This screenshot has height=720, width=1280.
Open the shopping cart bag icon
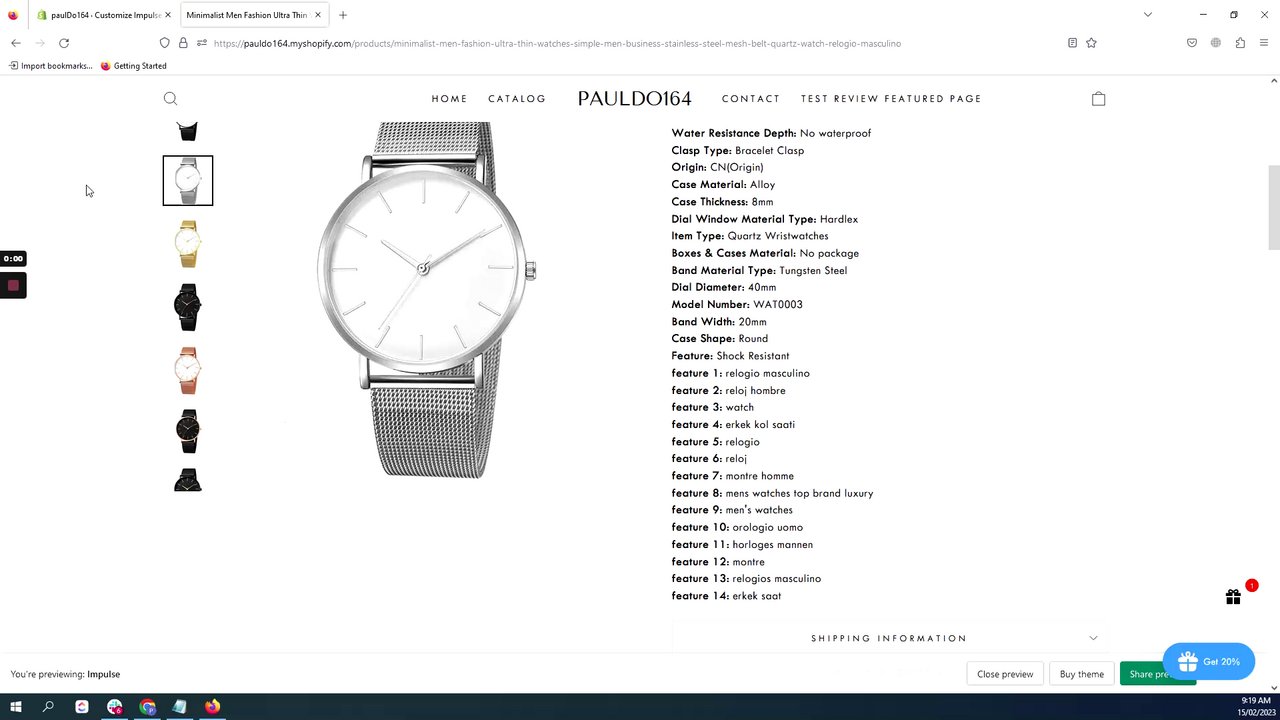(x=1098, y=98)
